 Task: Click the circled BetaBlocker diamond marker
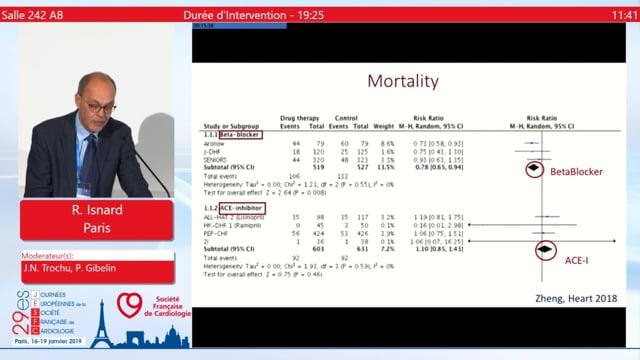click(534, 169)
